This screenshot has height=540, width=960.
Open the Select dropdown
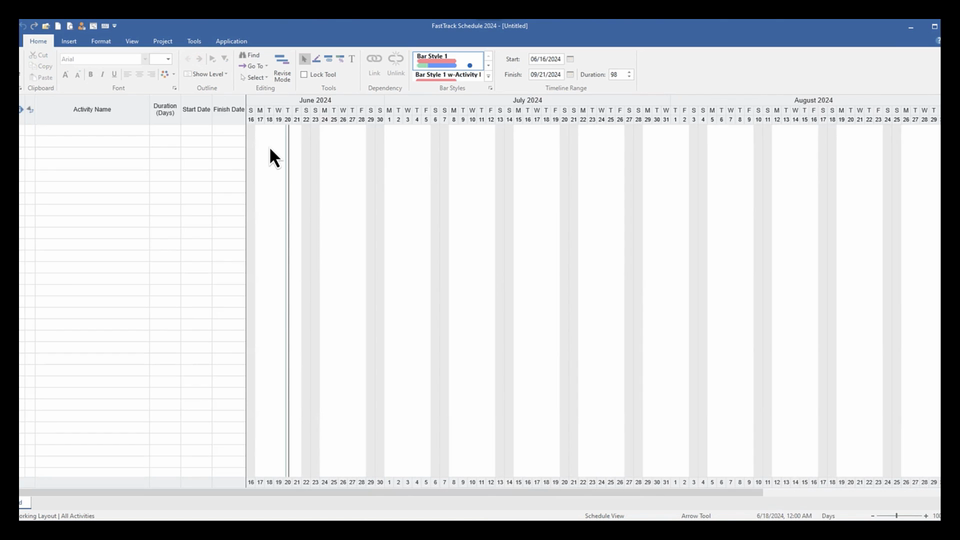point(254,78)
